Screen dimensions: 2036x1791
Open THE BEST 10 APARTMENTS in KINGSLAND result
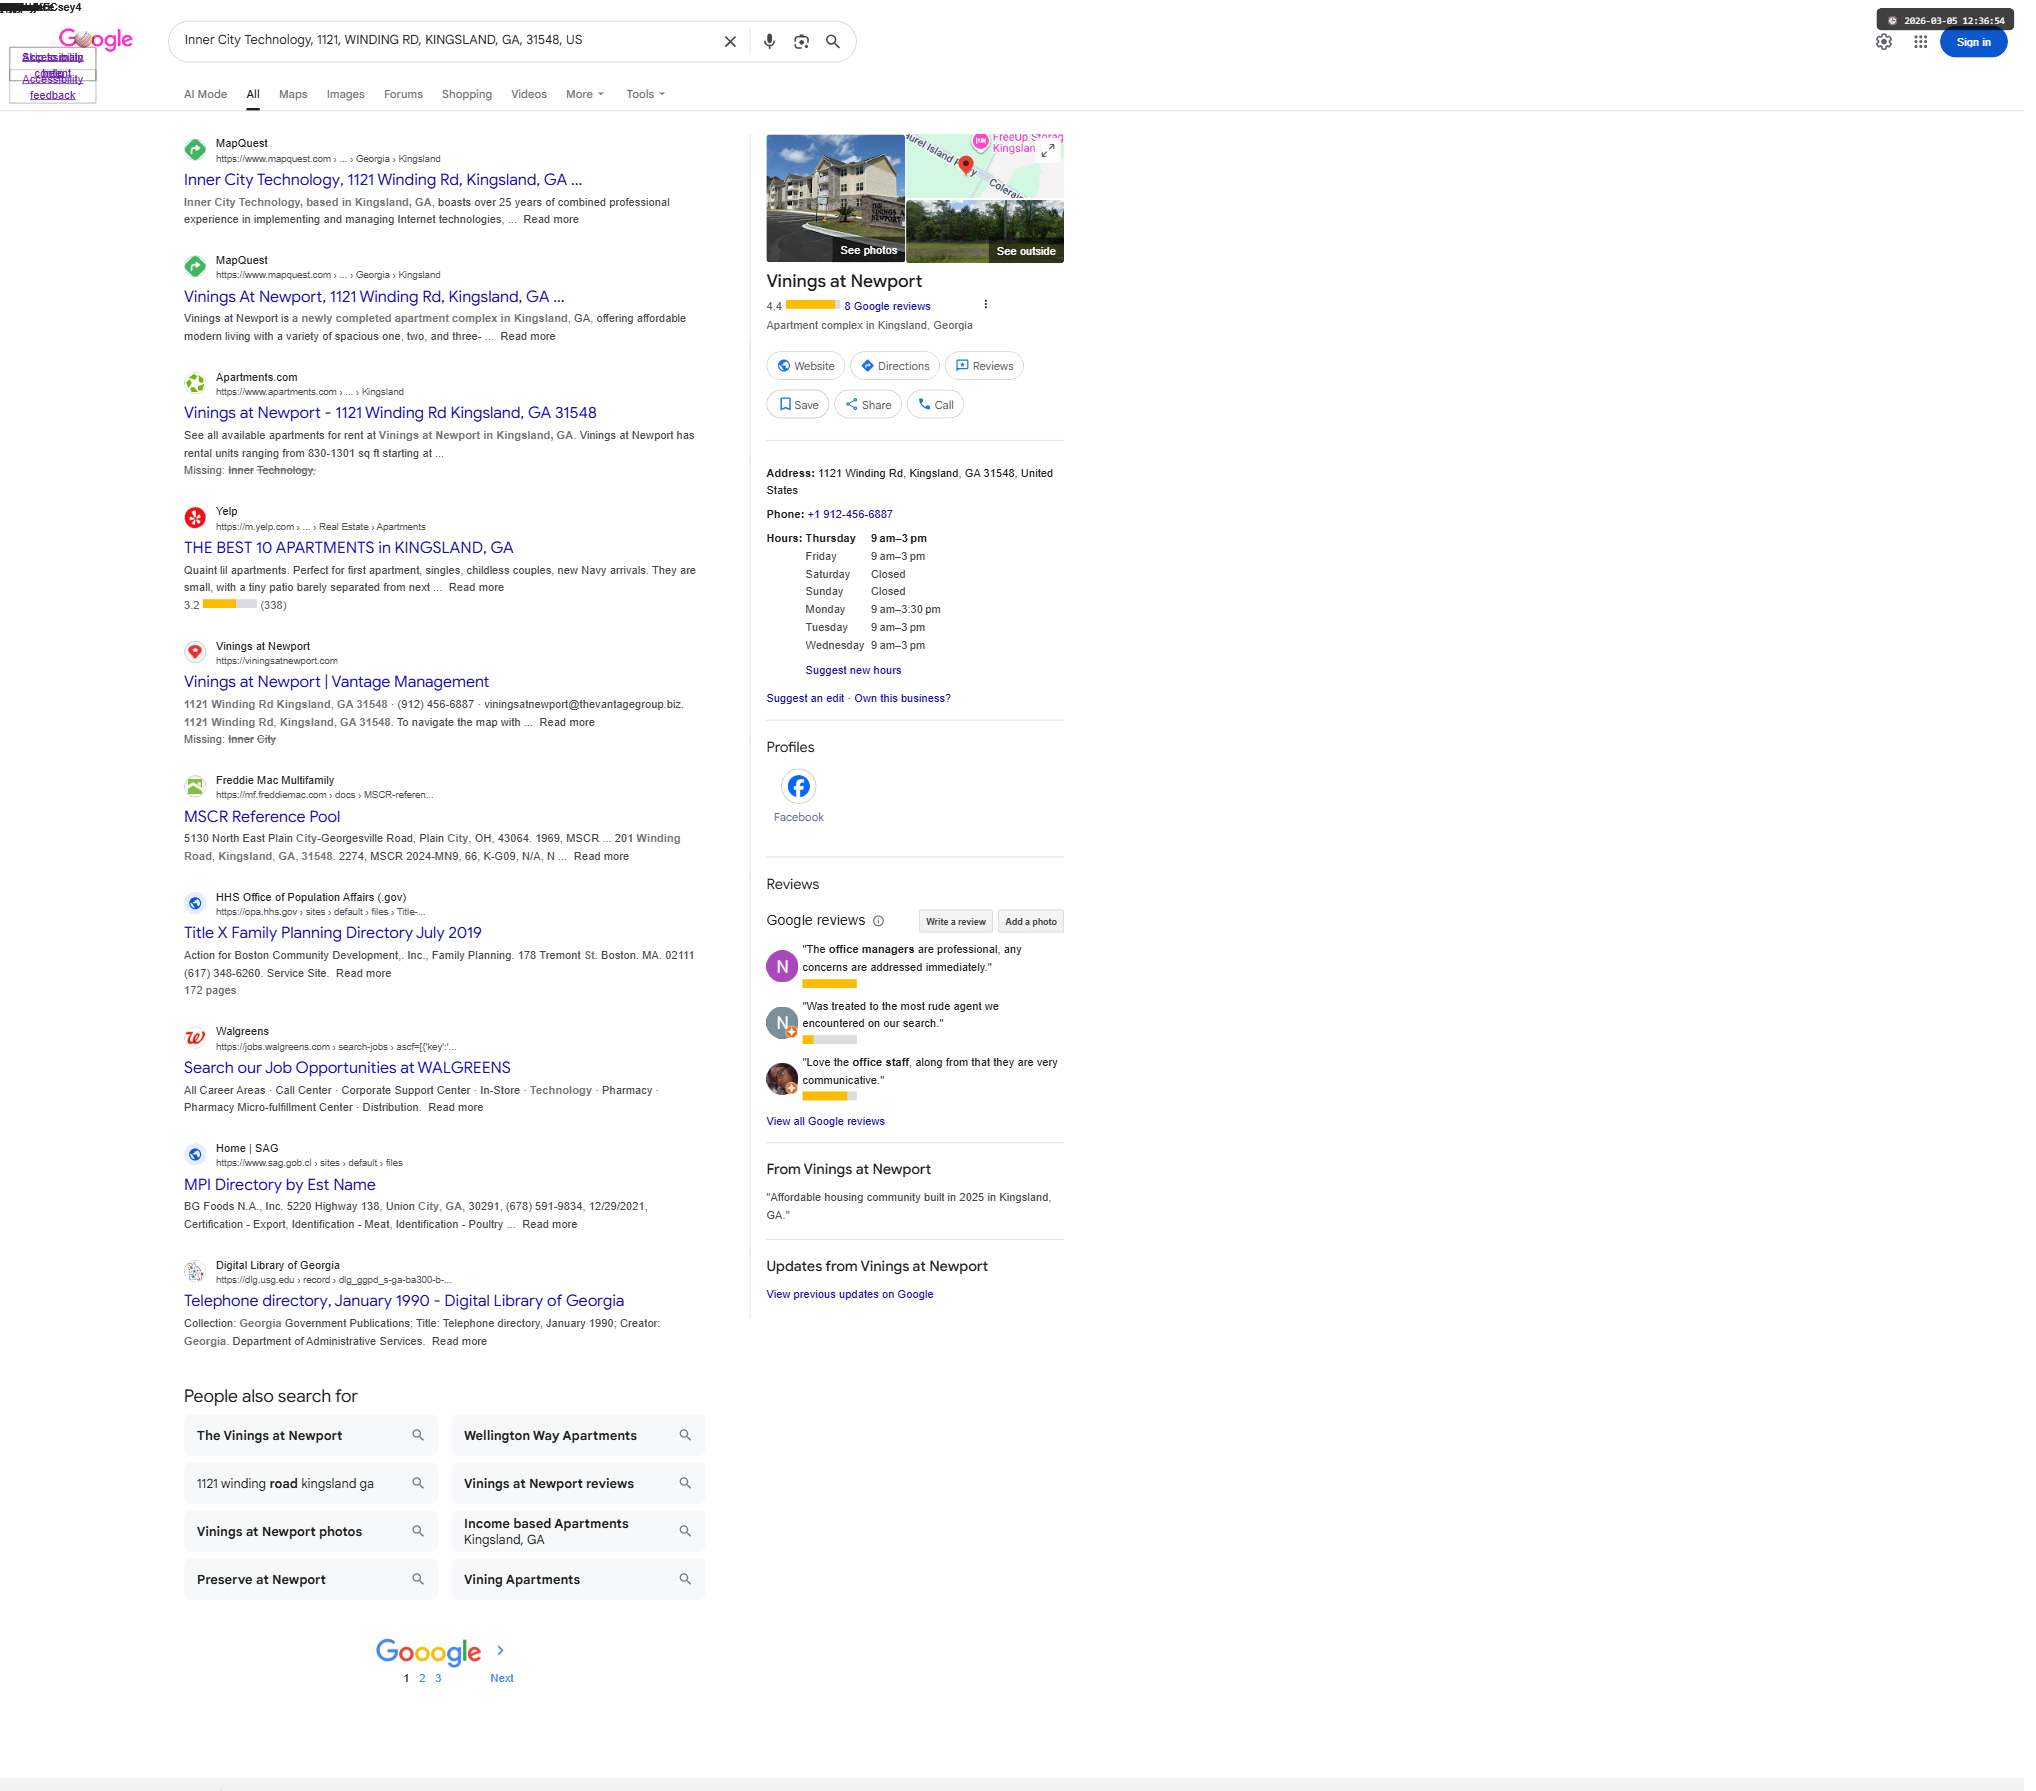coord(350,550)
